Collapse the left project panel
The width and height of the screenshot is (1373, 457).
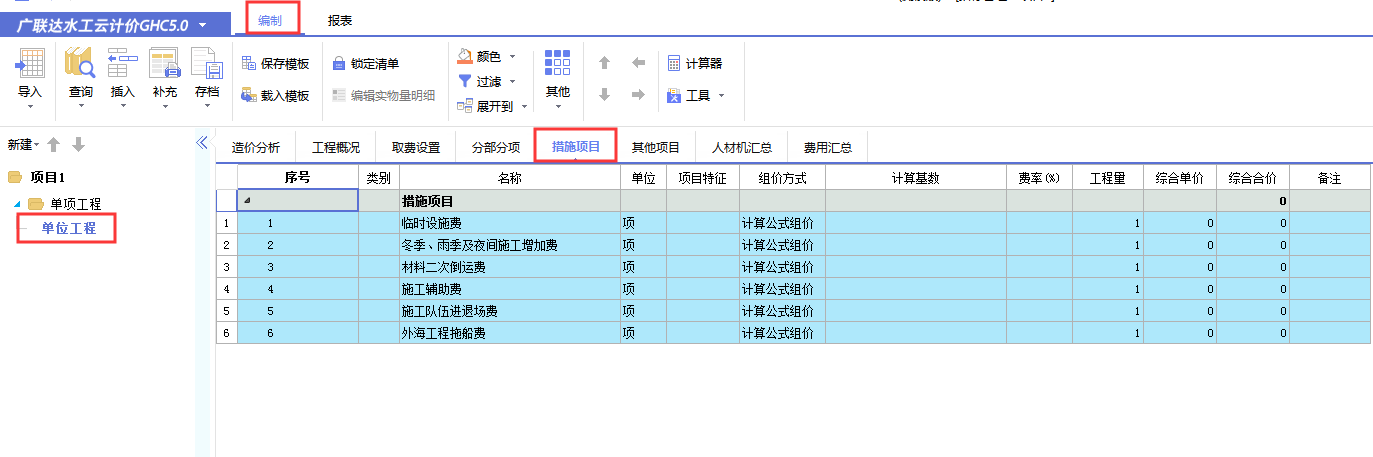coord(201,143)
